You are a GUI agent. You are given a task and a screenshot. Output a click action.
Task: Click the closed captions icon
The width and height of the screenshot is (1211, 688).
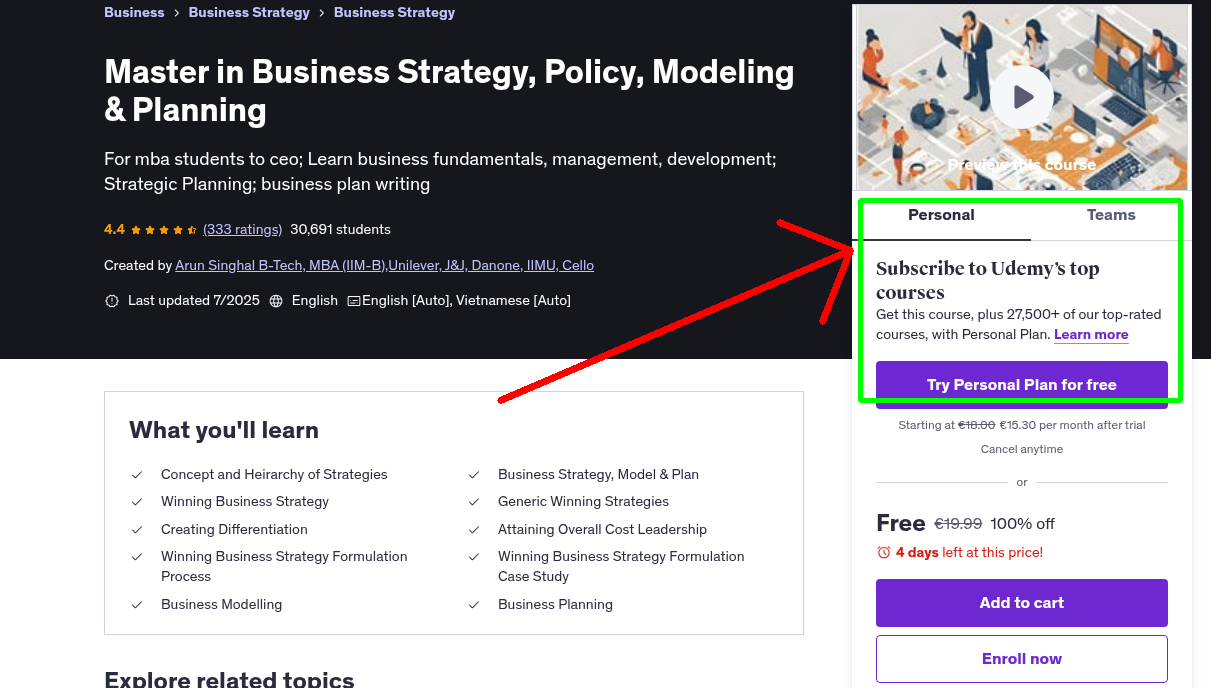coord(354,301)
